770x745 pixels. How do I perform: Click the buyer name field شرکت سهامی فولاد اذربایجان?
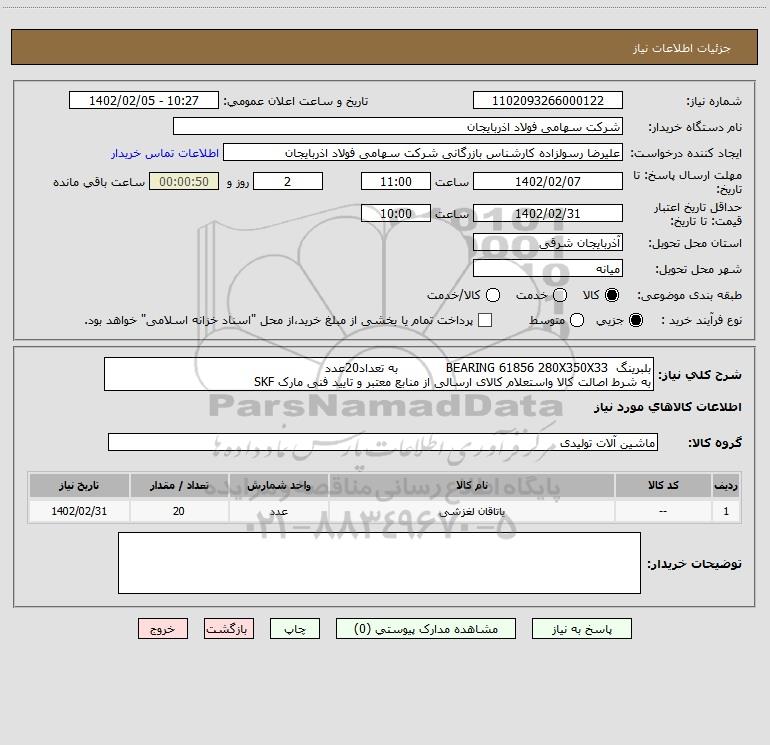tap(398, 127)
